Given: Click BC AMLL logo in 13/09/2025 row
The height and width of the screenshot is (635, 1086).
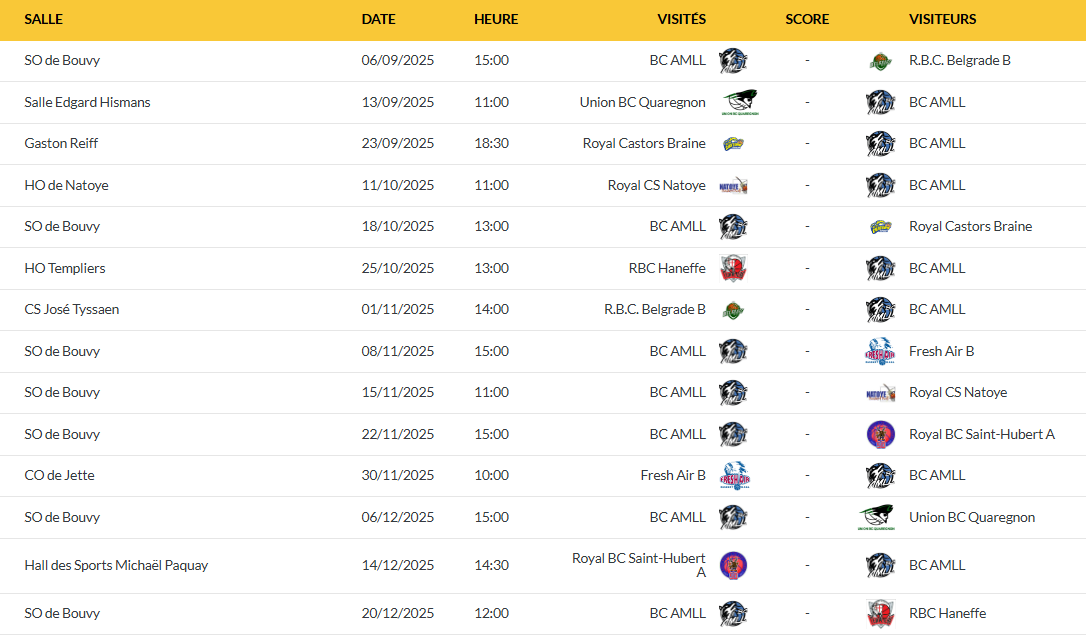Looking at the screenshot, I should point(880,102).
